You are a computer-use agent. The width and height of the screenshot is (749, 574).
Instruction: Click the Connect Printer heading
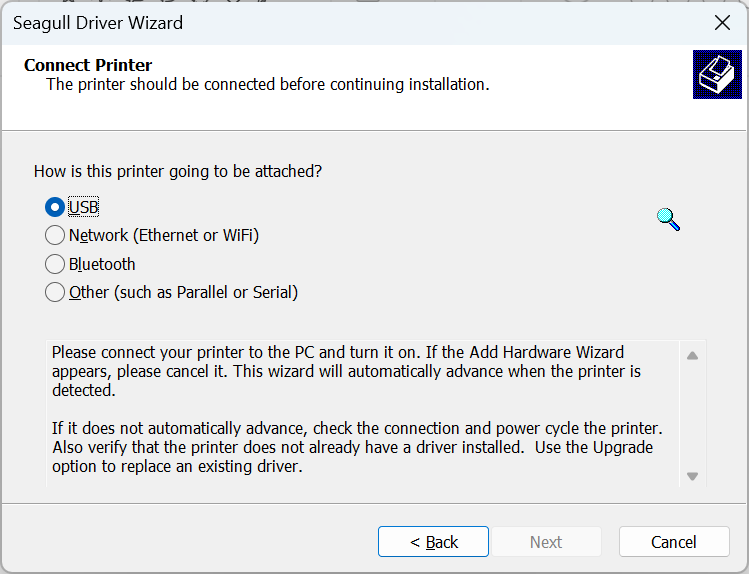(x=88, y=65)
